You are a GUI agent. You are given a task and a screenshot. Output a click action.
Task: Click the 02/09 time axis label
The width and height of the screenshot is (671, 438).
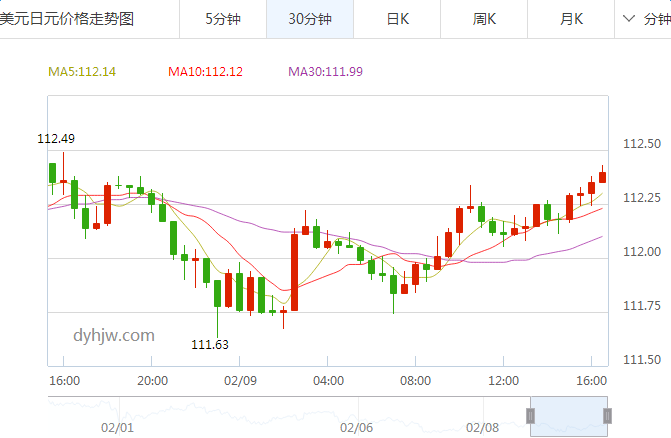tap(240, 381)
